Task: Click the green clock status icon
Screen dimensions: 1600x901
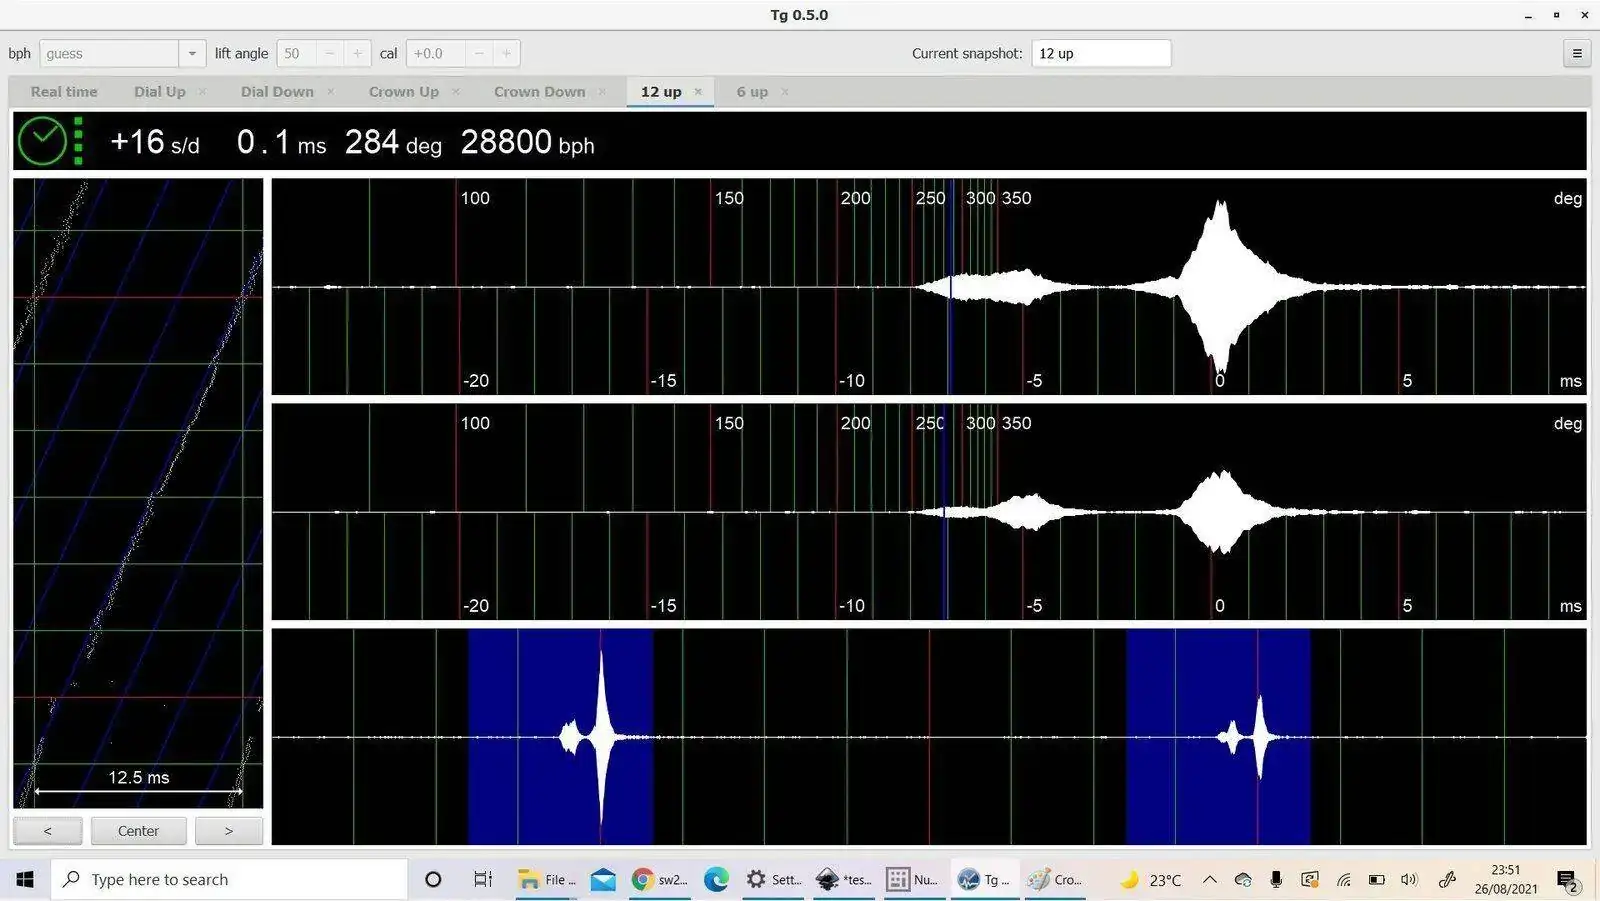Action: tap(43, 141)
